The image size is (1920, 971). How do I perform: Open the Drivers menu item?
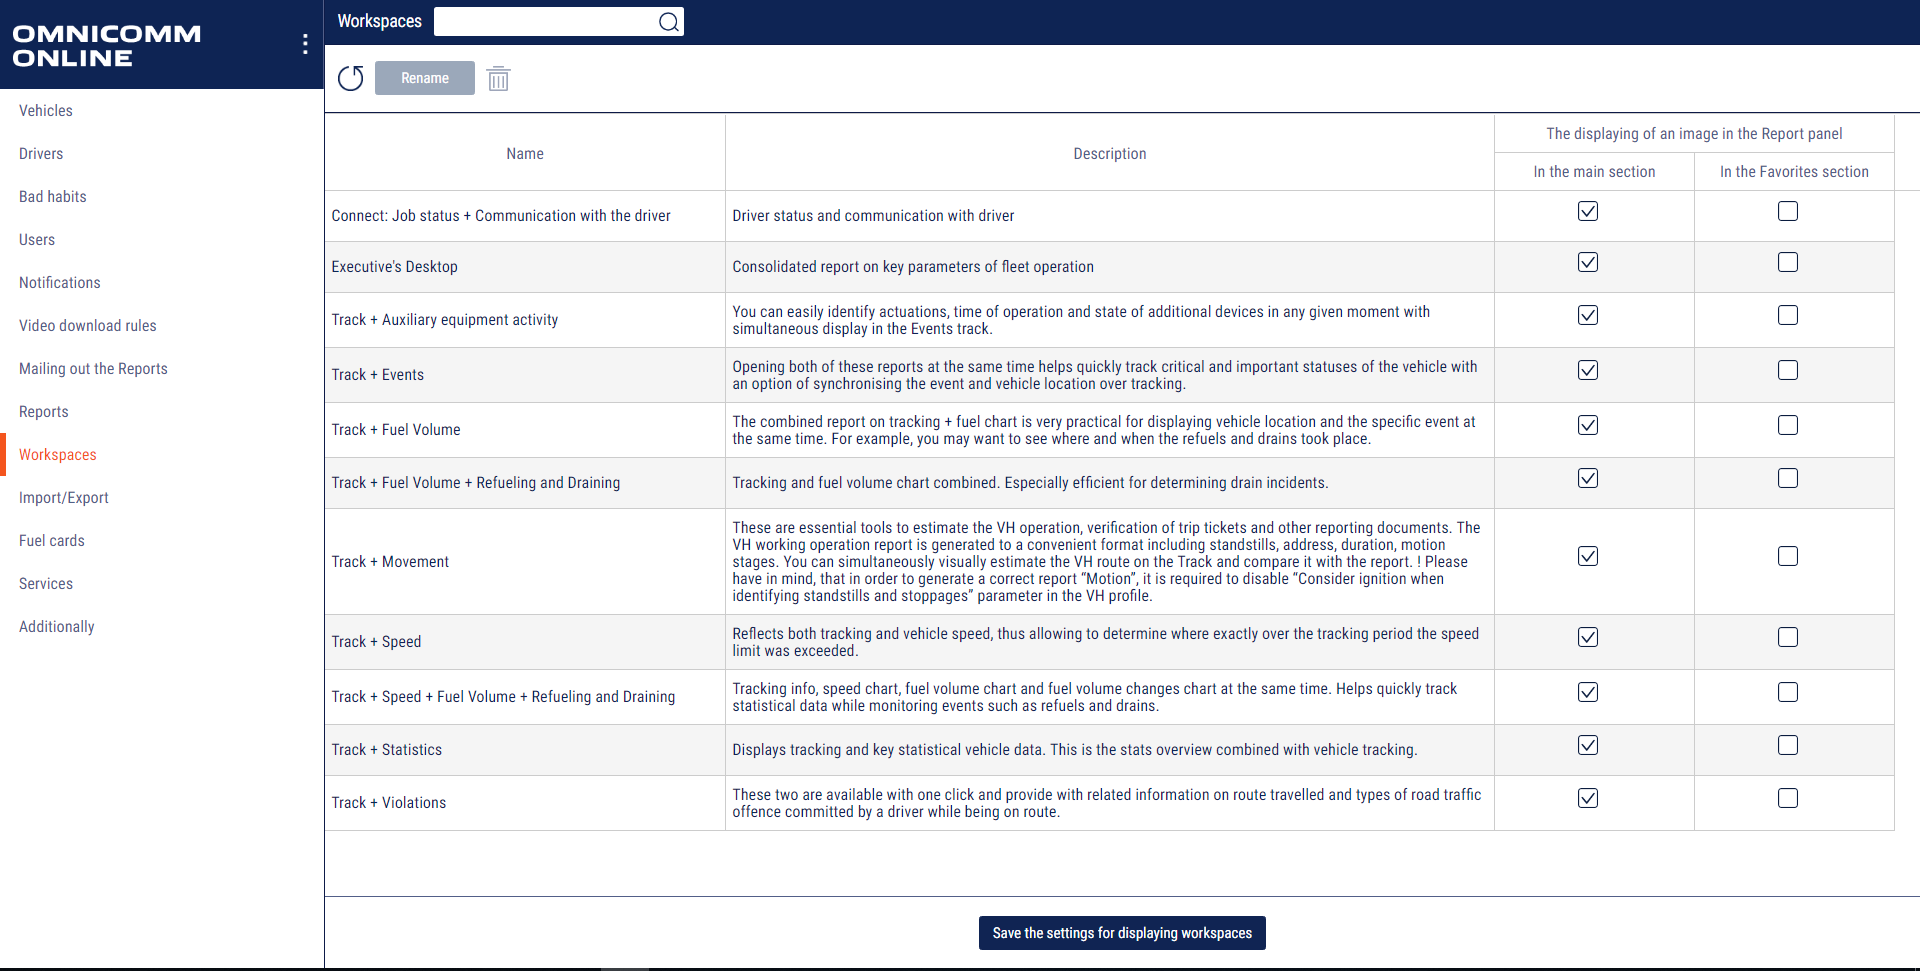click(x=41, y=154)
